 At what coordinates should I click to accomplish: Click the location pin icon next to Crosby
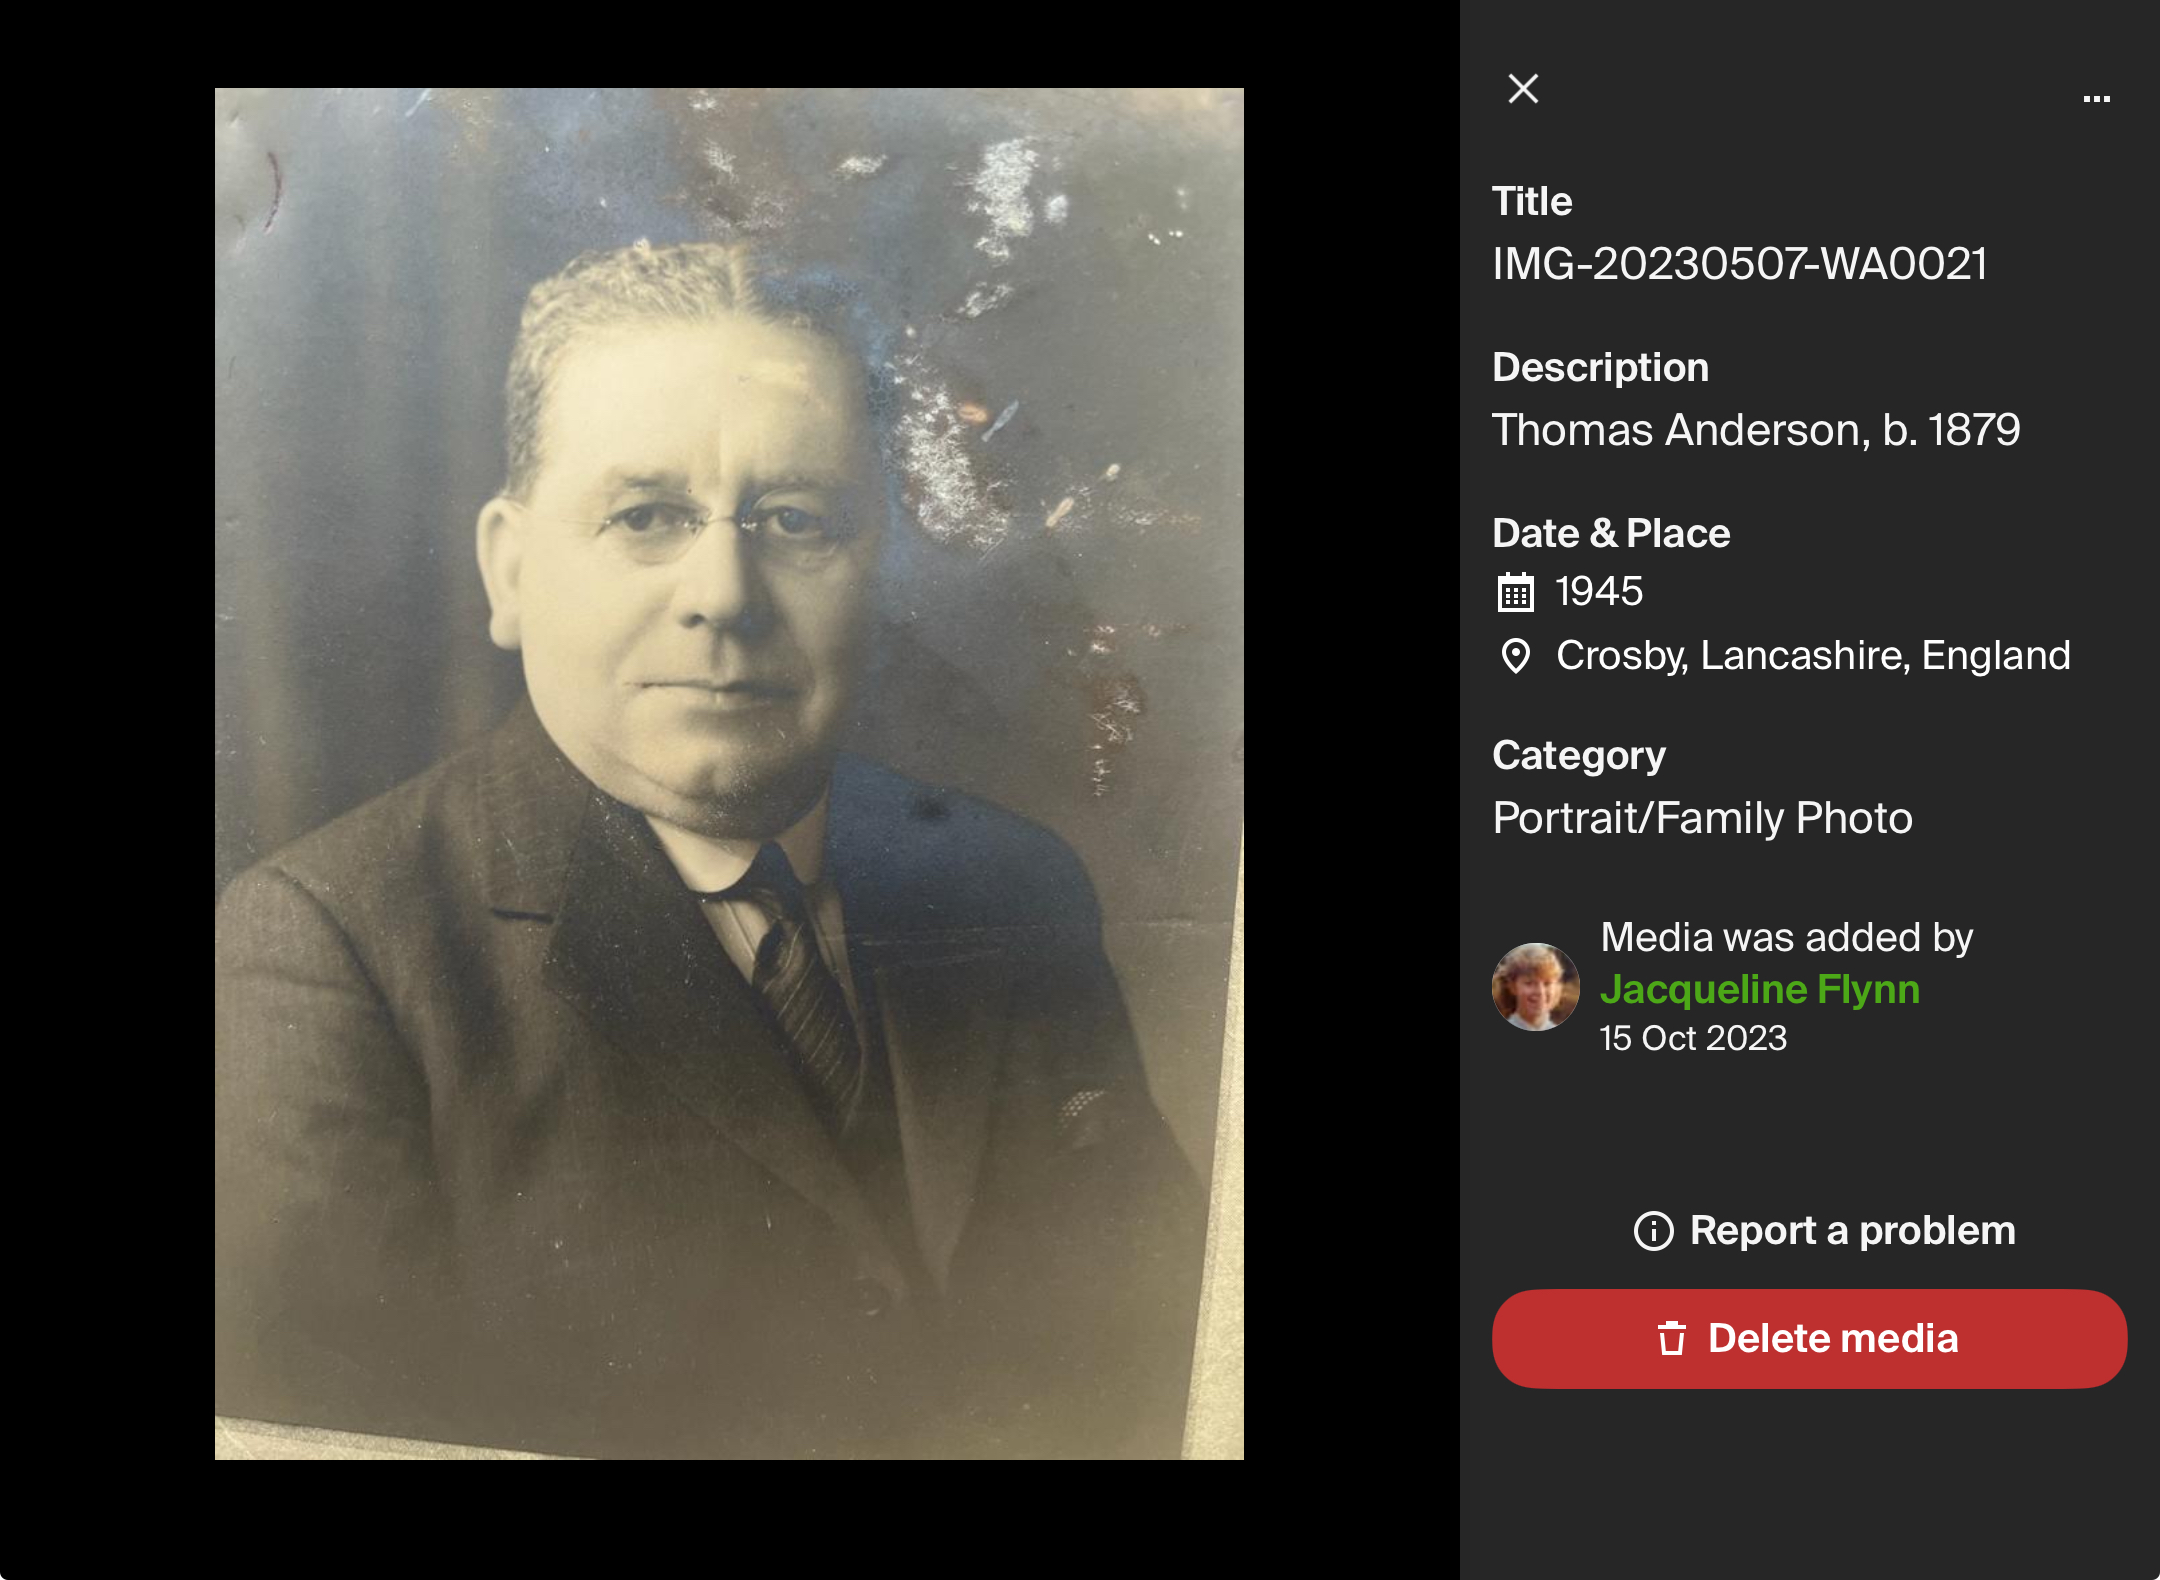click(x=1516, y=656)
